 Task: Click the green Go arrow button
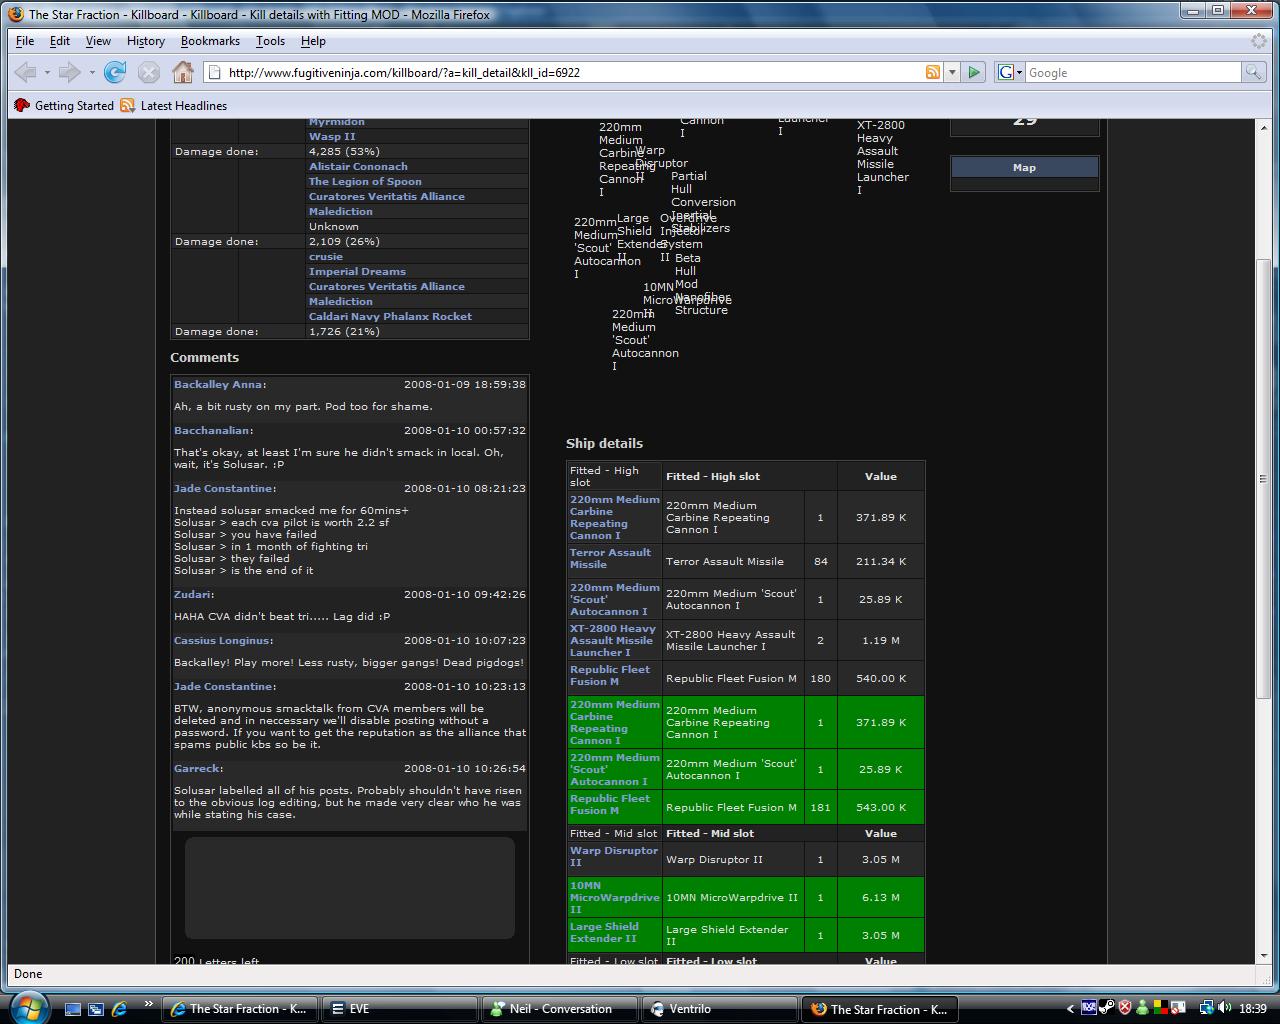click(974, 72)
